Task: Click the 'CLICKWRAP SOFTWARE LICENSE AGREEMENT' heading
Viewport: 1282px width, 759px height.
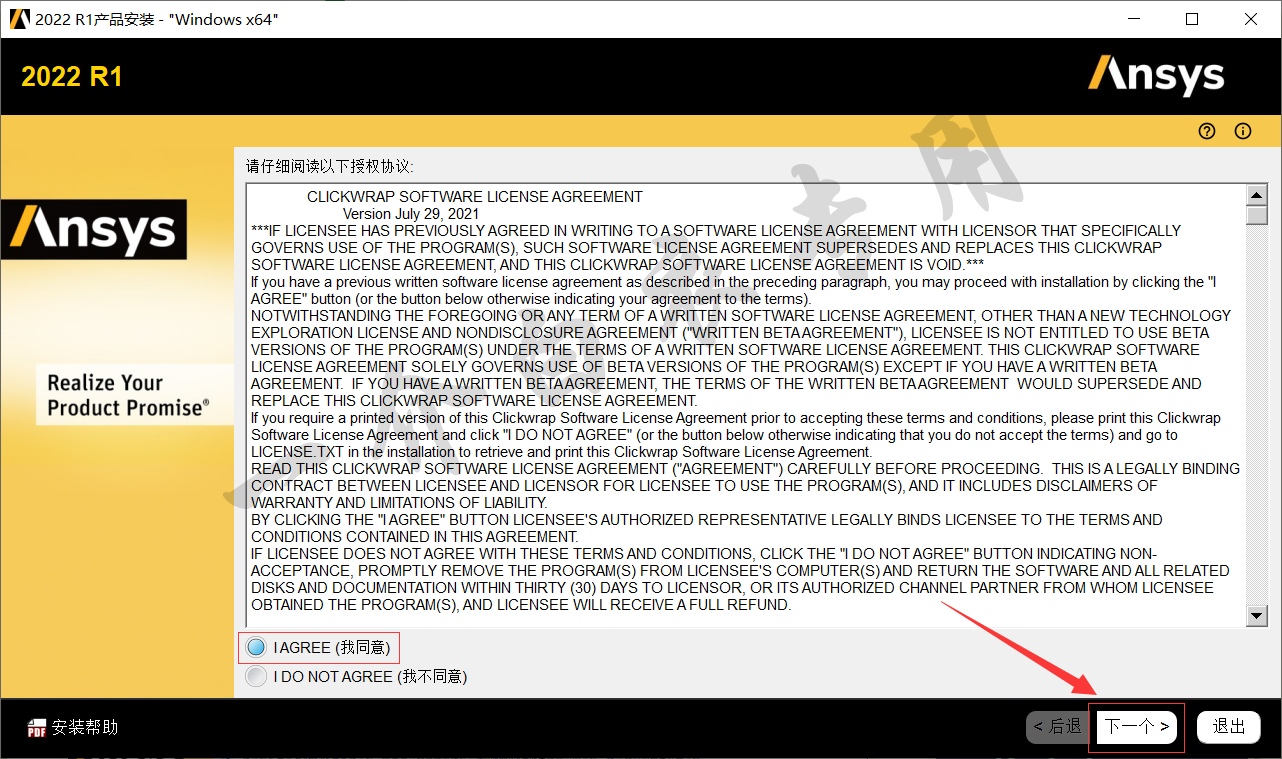Action: click(475, 197)
